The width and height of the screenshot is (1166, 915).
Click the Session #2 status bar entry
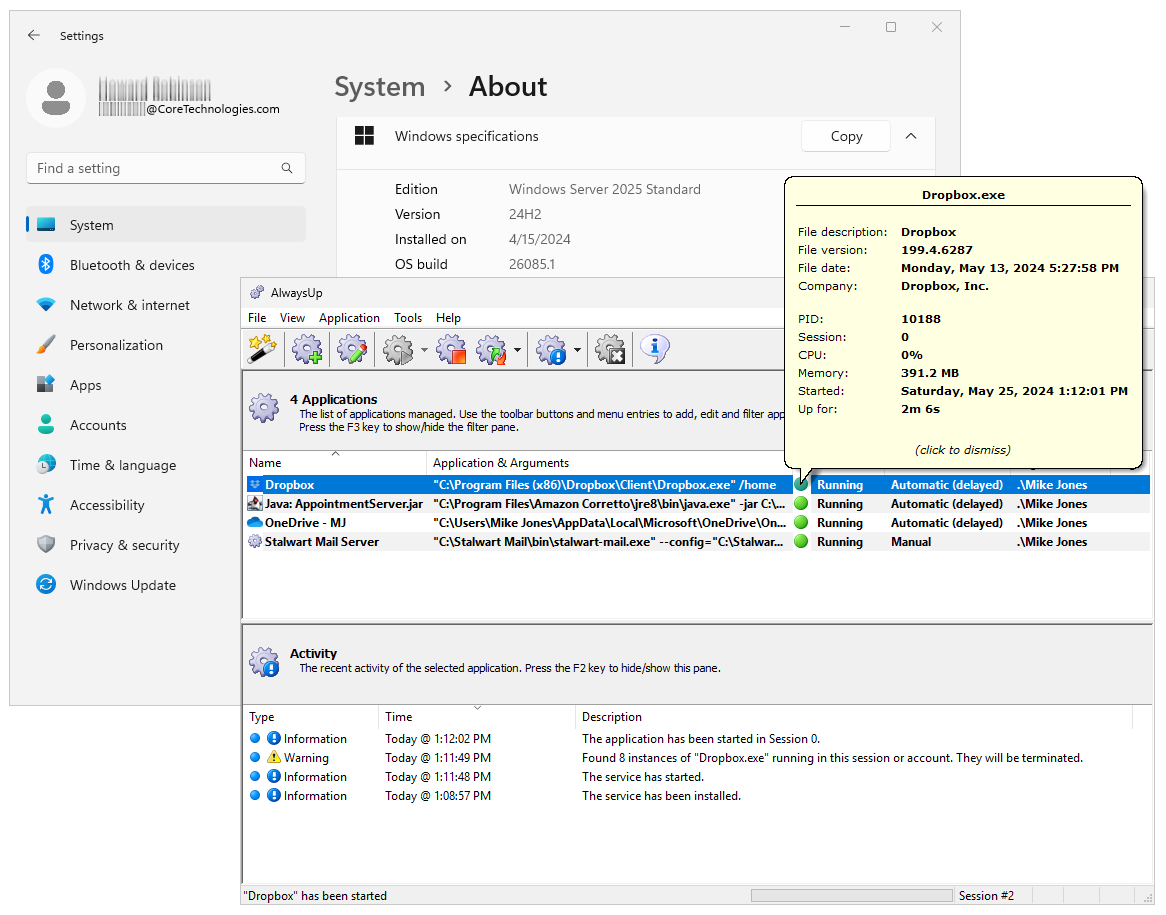coord(986,896)
